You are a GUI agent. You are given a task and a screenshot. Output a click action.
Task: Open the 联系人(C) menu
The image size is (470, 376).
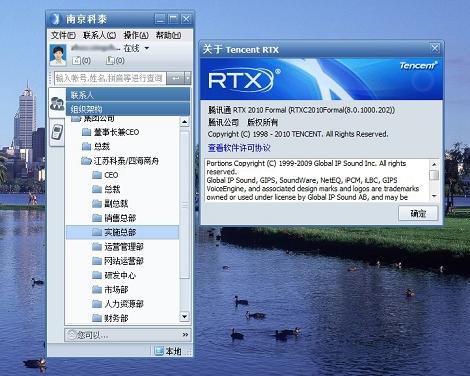click(x=99, y=35)
